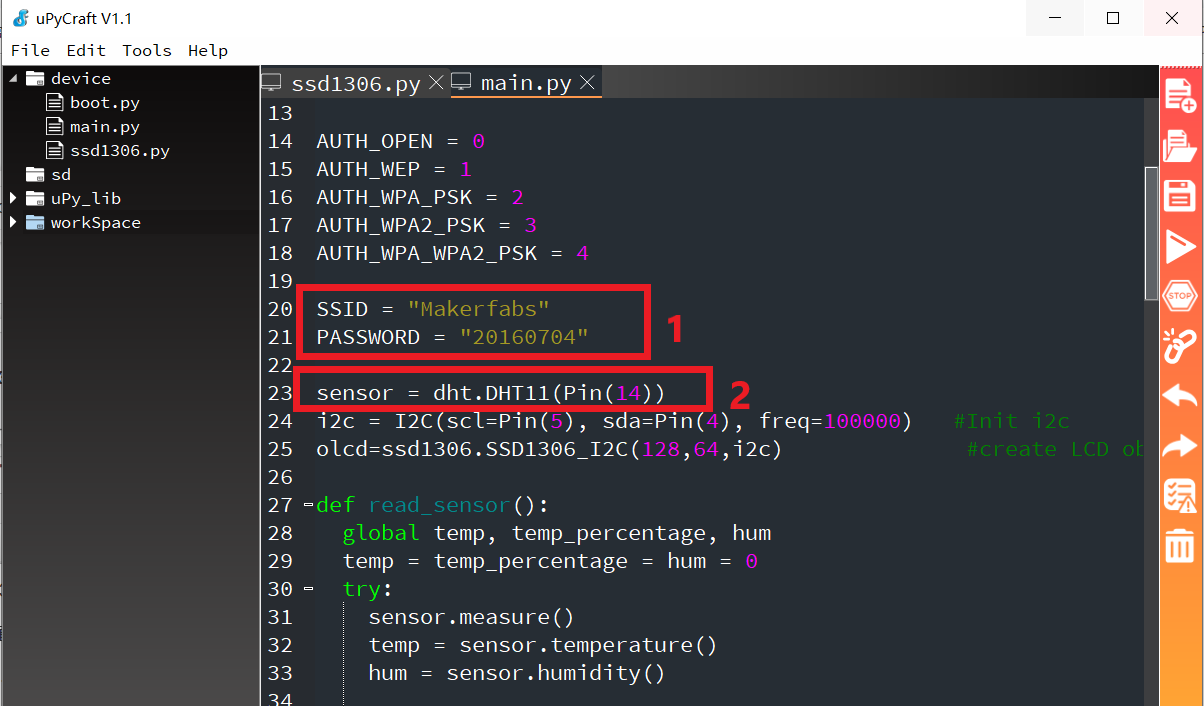This screenshot has width=1204, height=706.
Task: Undo the last edit
Action: point(1180,395)
